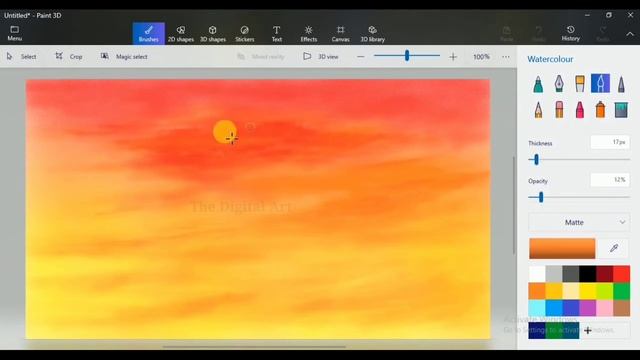Open the 3D shapes tab
Viewport: 640px width, 360px height.
[213, 33]
